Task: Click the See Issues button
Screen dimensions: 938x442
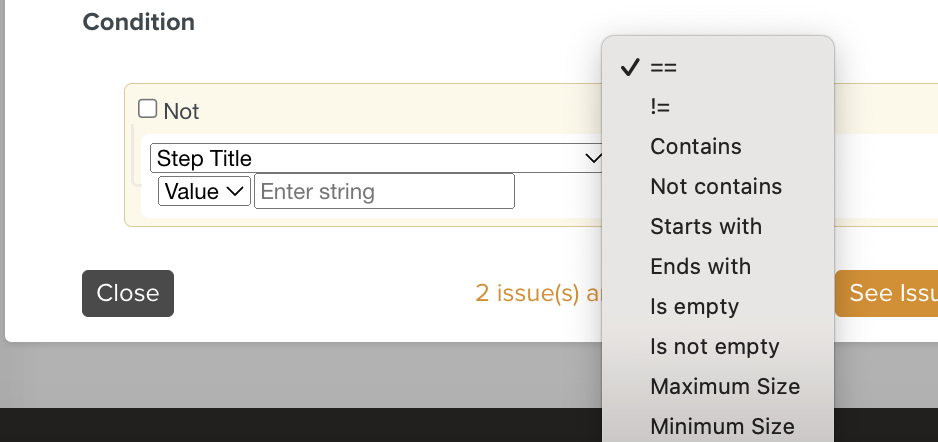Action: (x=888, y=293)
